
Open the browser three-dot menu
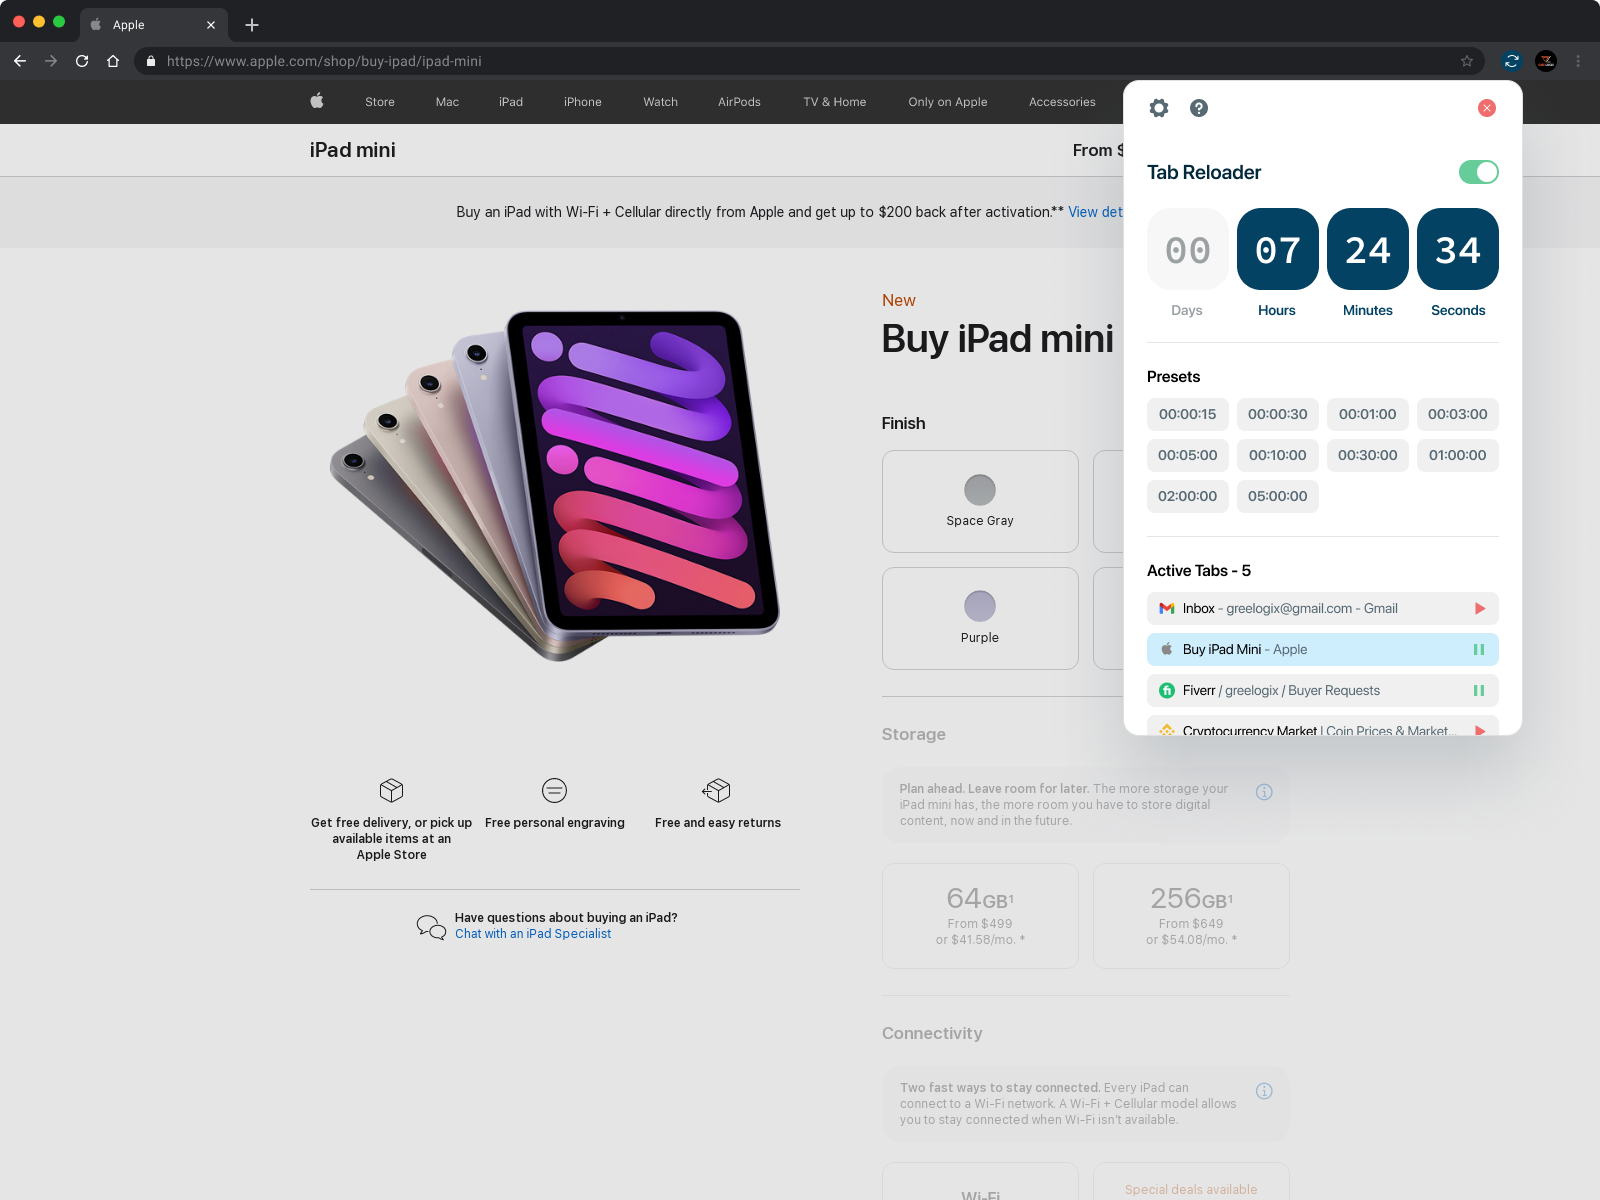coord(1578,61)
